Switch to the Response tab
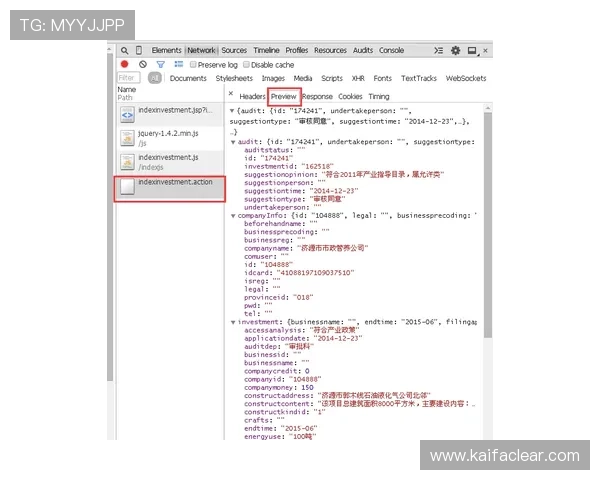Image resolution: width=600 pixels, height=480 pixels. pyautogui.click(x=317, y=96)
